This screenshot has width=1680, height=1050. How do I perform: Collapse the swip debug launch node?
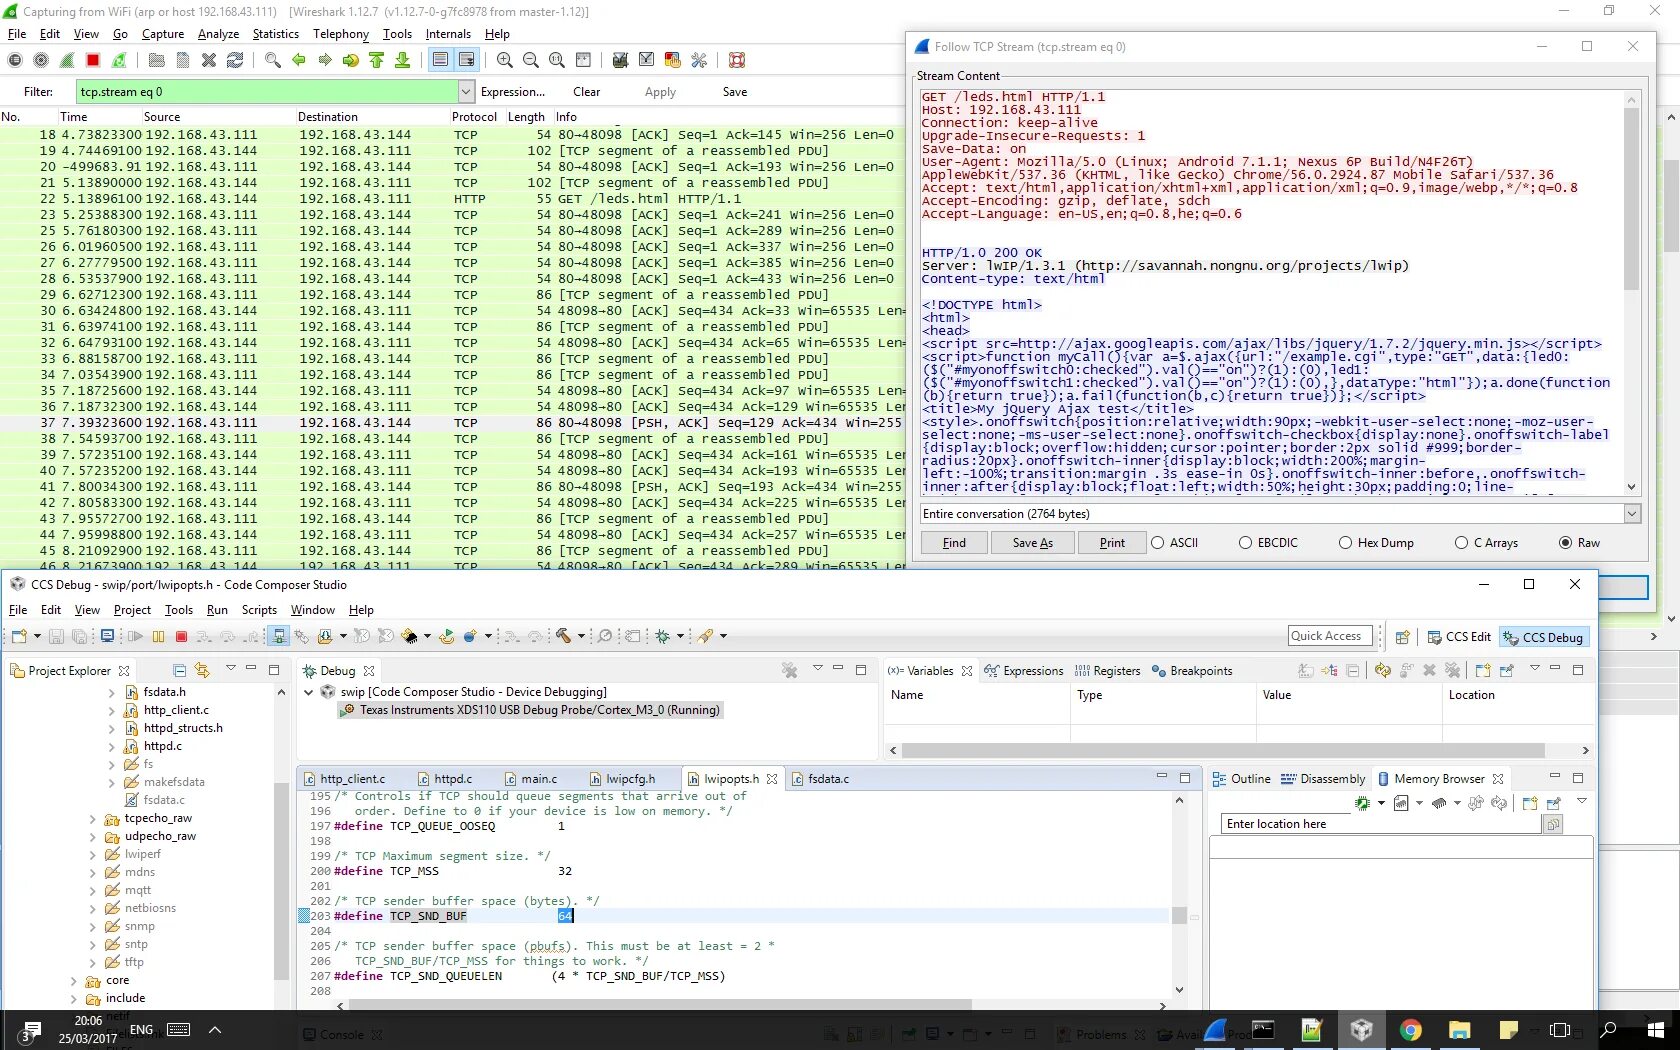[x=308, y=692]
